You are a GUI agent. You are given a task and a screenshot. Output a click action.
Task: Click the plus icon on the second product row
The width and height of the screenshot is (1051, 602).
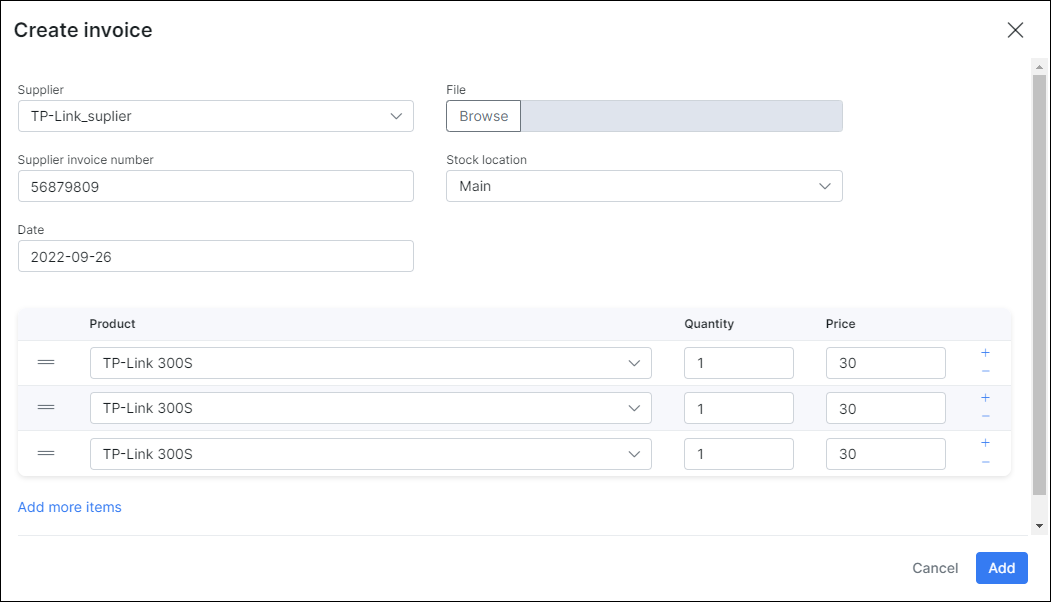tap(985, 398)
